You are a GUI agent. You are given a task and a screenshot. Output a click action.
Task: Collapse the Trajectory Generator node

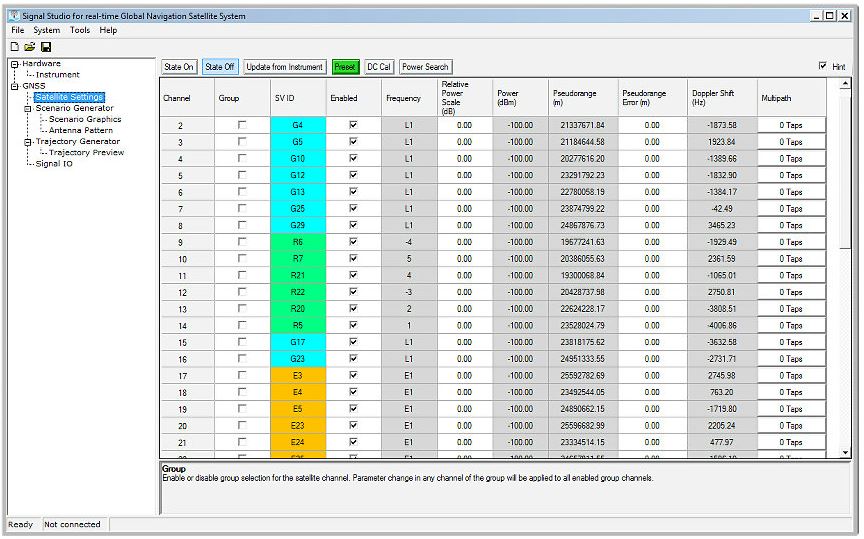click(x=28, y=142)
